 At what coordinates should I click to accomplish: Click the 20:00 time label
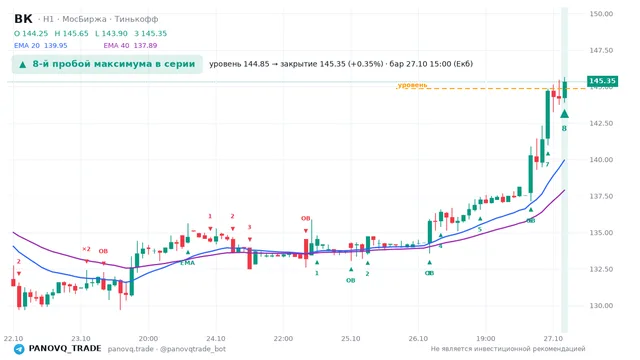pyautogui.click(x=148, y=338)
